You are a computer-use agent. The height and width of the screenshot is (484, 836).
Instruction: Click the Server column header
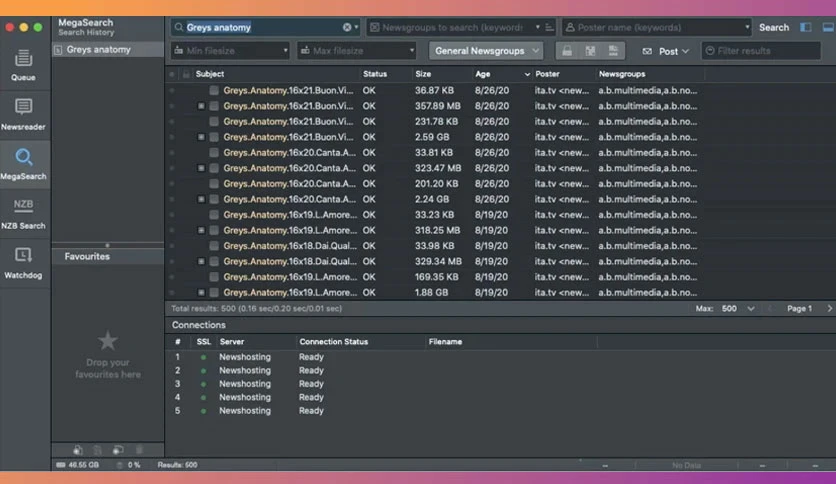[232, 342]
